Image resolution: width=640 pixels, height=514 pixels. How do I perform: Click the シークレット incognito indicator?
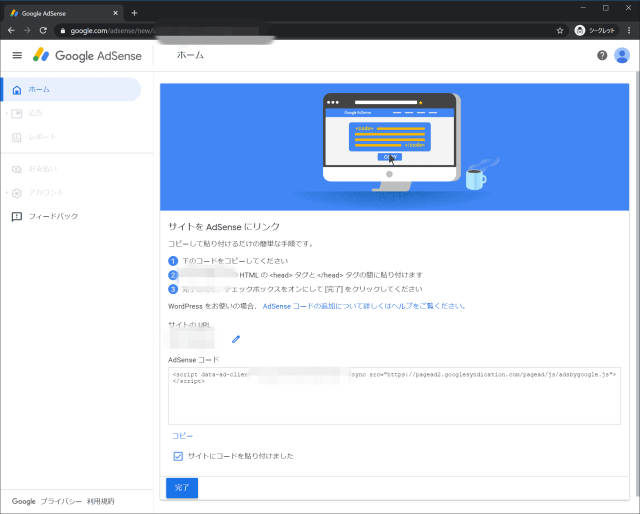tap(595, 31)
